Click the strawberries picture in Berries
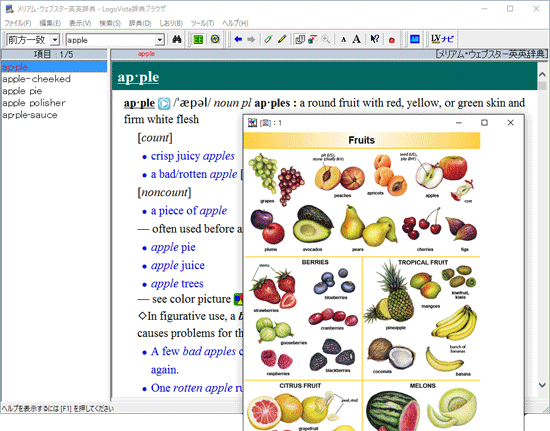The width and height of the screenshot is (550, 431). click(x=274, y=288)
